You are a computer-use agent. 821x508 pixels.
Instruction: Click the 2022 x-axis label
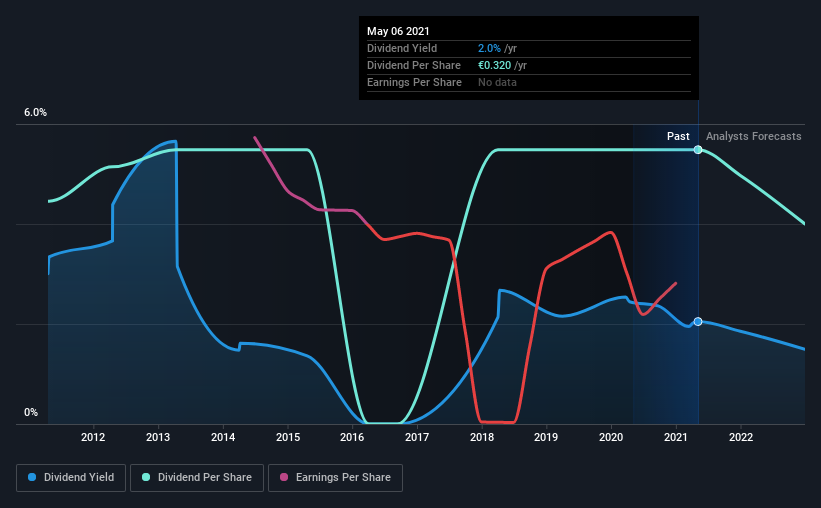pos(741,437)
